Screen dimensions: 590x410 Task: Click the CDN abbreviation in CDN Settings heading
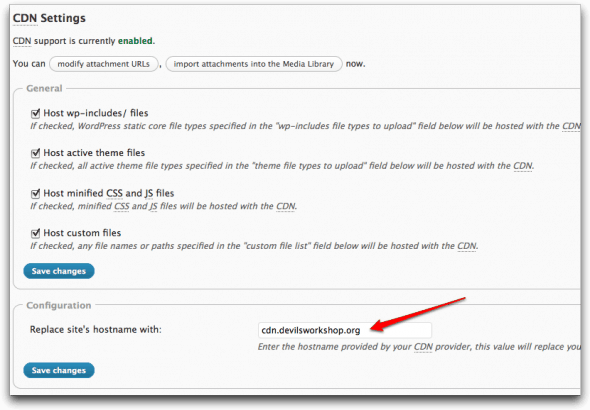(x=25, y=18)
